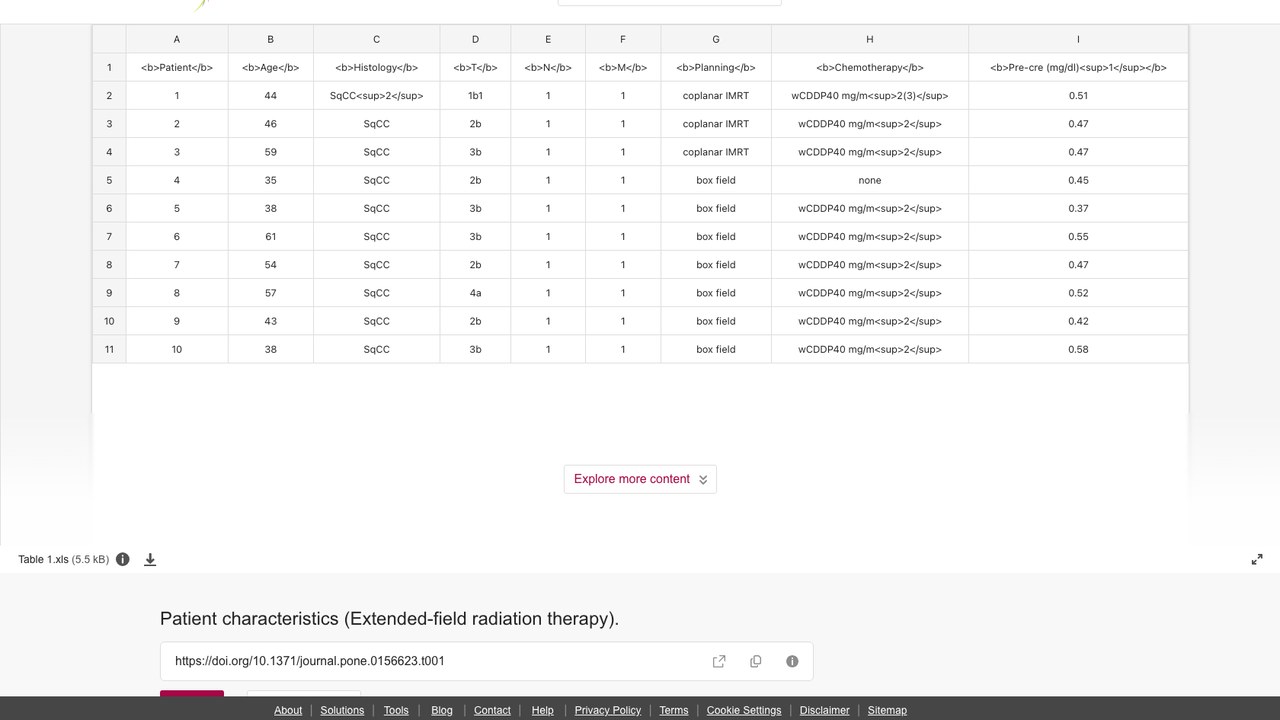Viewport: 1280px width, 720px height.
Task: View the Disclaimer footer link
Action: (x=825, y=710)
